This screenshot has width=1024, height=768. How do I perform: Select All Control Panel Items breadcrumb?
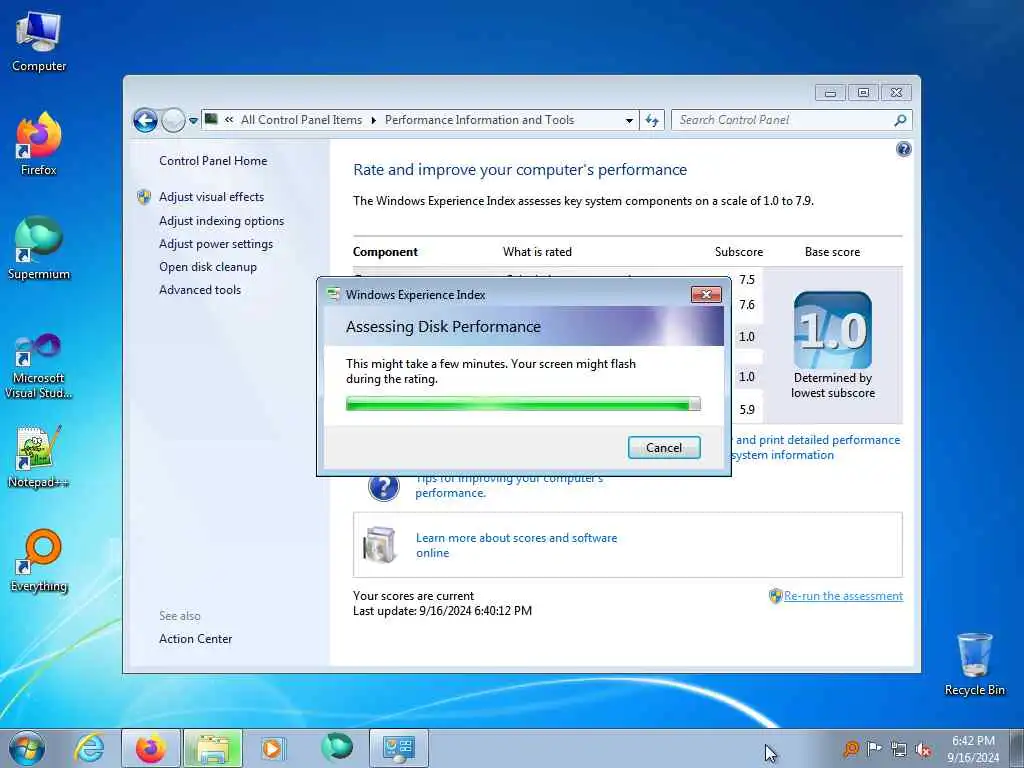click(x=301, y=120)
